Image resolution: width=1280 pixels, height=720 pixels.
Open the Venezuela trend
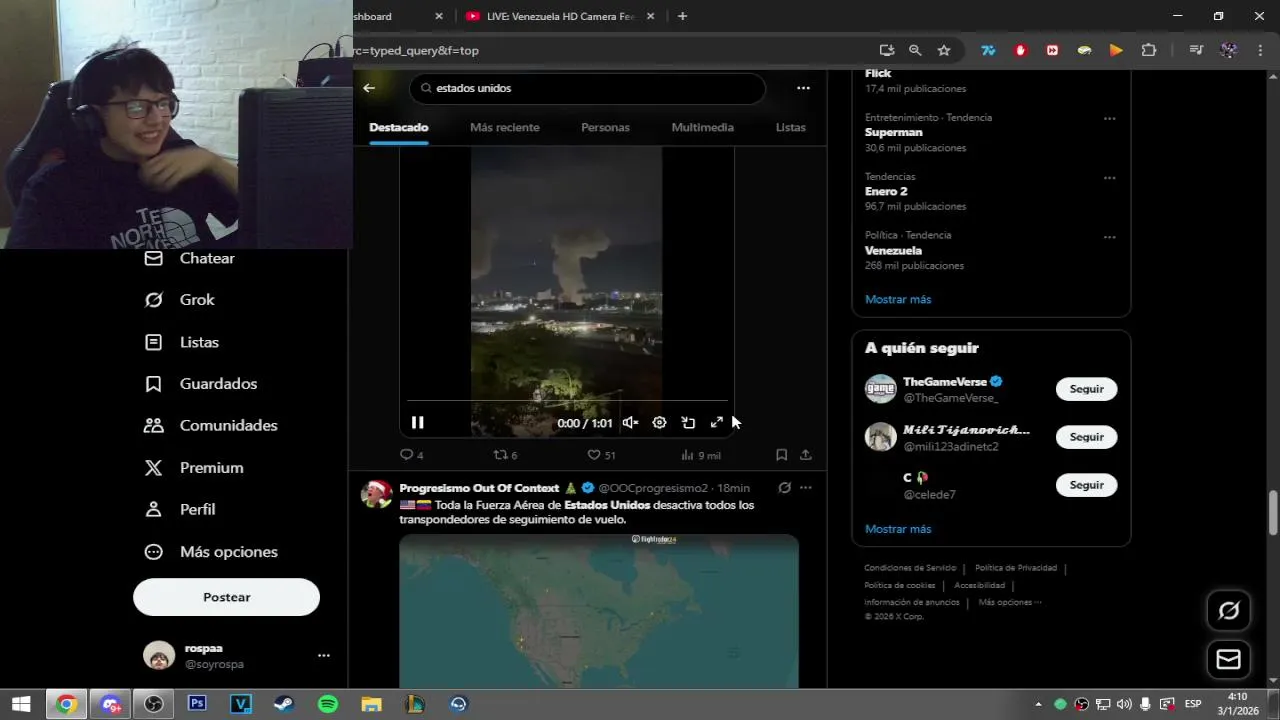click(893, 250)
